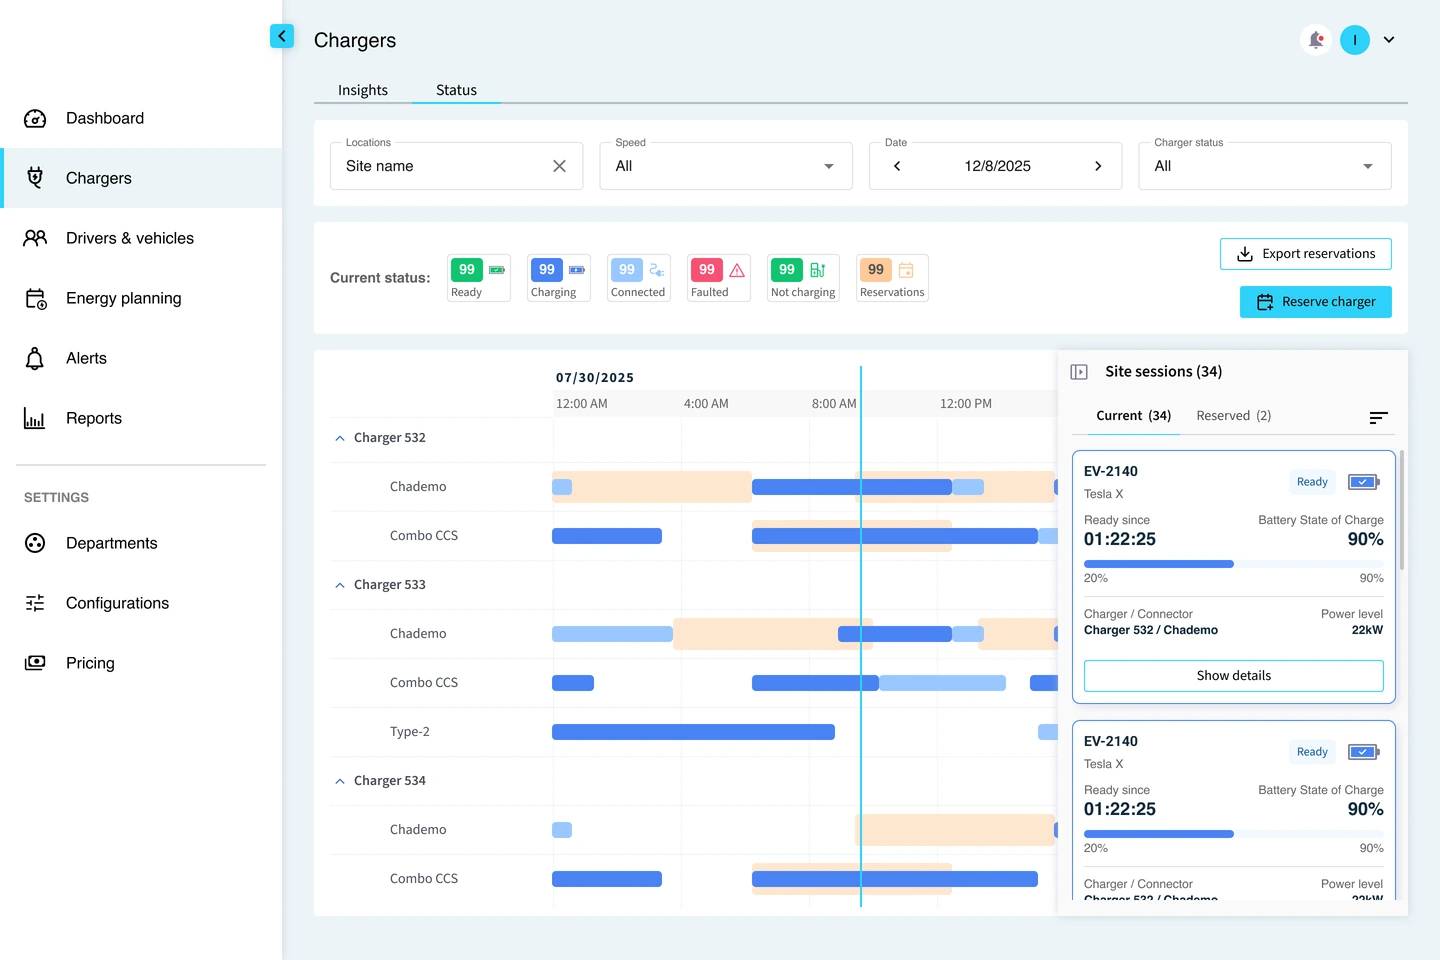Open the Speed dropdown
This screenshot has height=960, width=1440.
(726, 166)
